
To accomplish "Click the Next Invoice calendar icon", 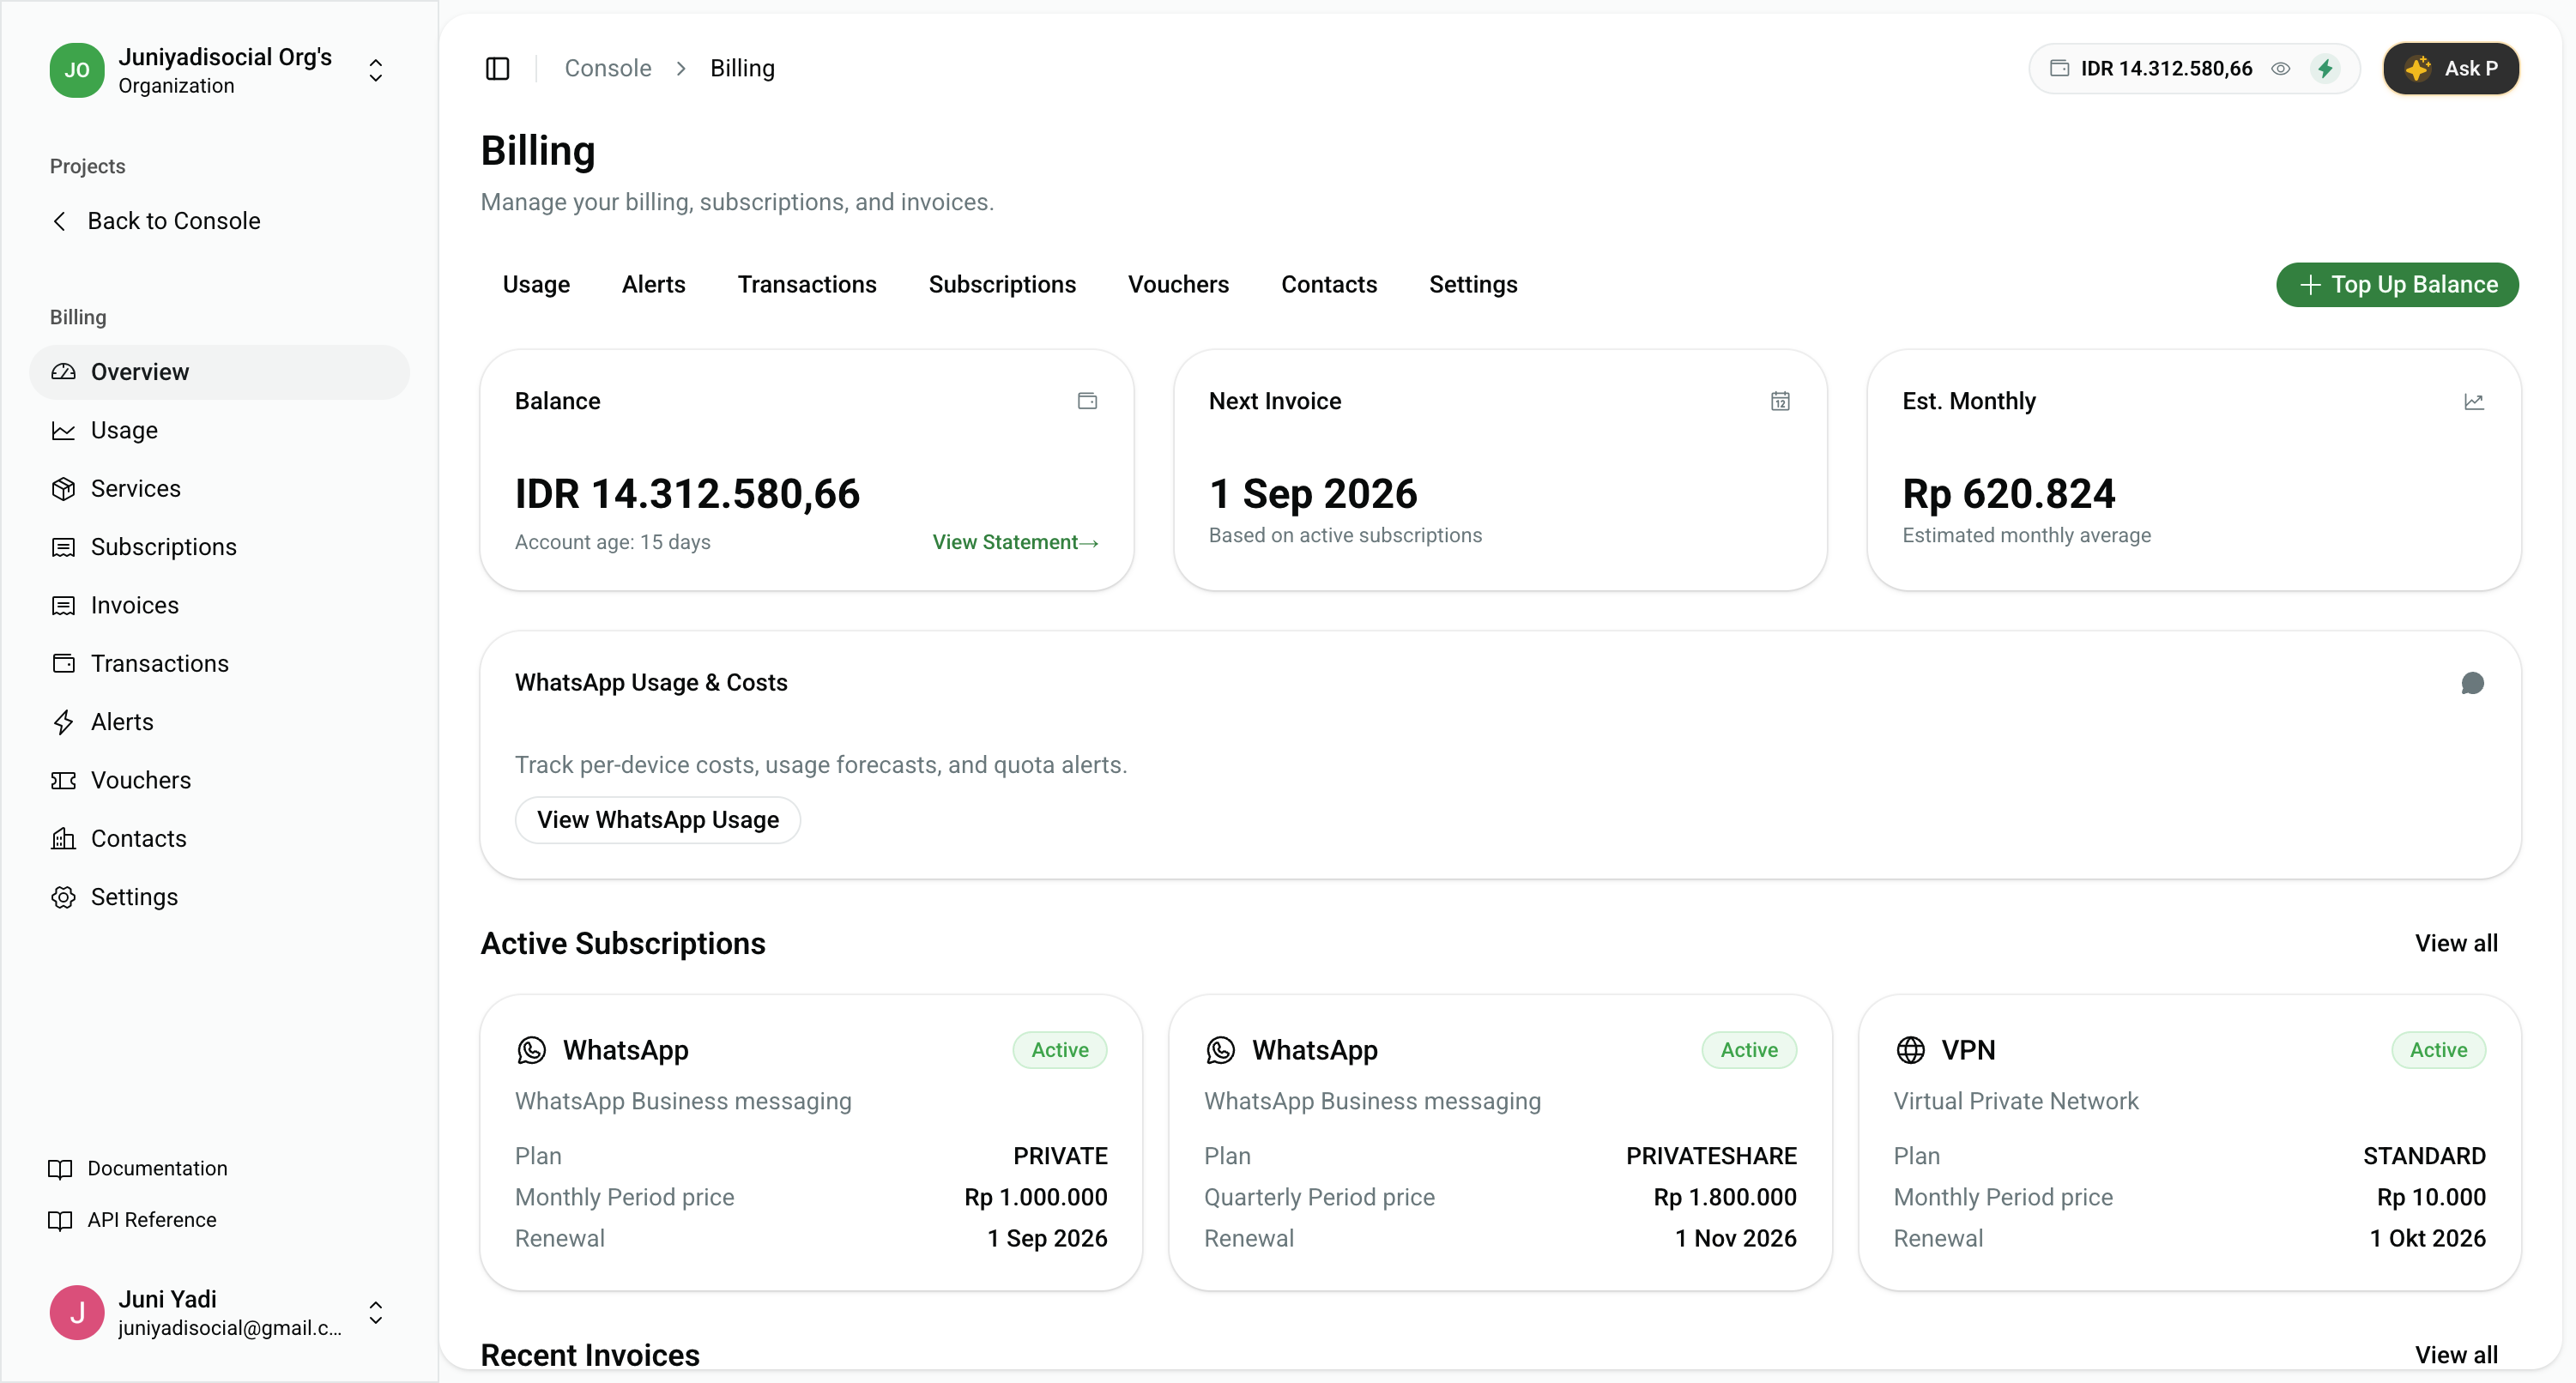I will click(1780, 401).
